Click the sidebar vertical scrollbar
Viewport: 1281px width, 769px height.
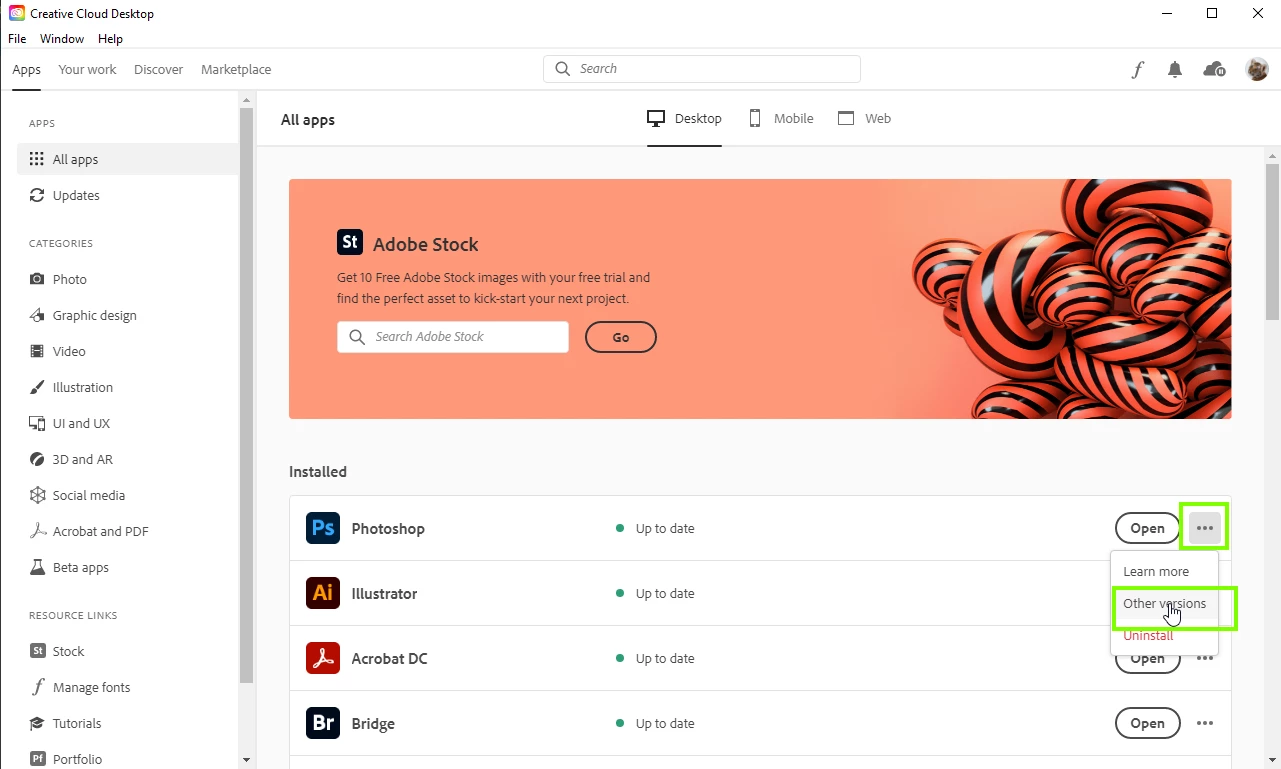coord(246,395)
